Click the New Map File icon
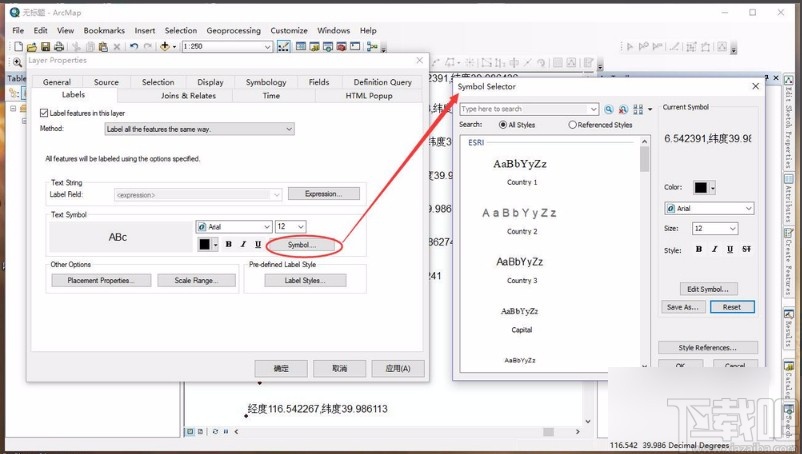 click(18, 47)
